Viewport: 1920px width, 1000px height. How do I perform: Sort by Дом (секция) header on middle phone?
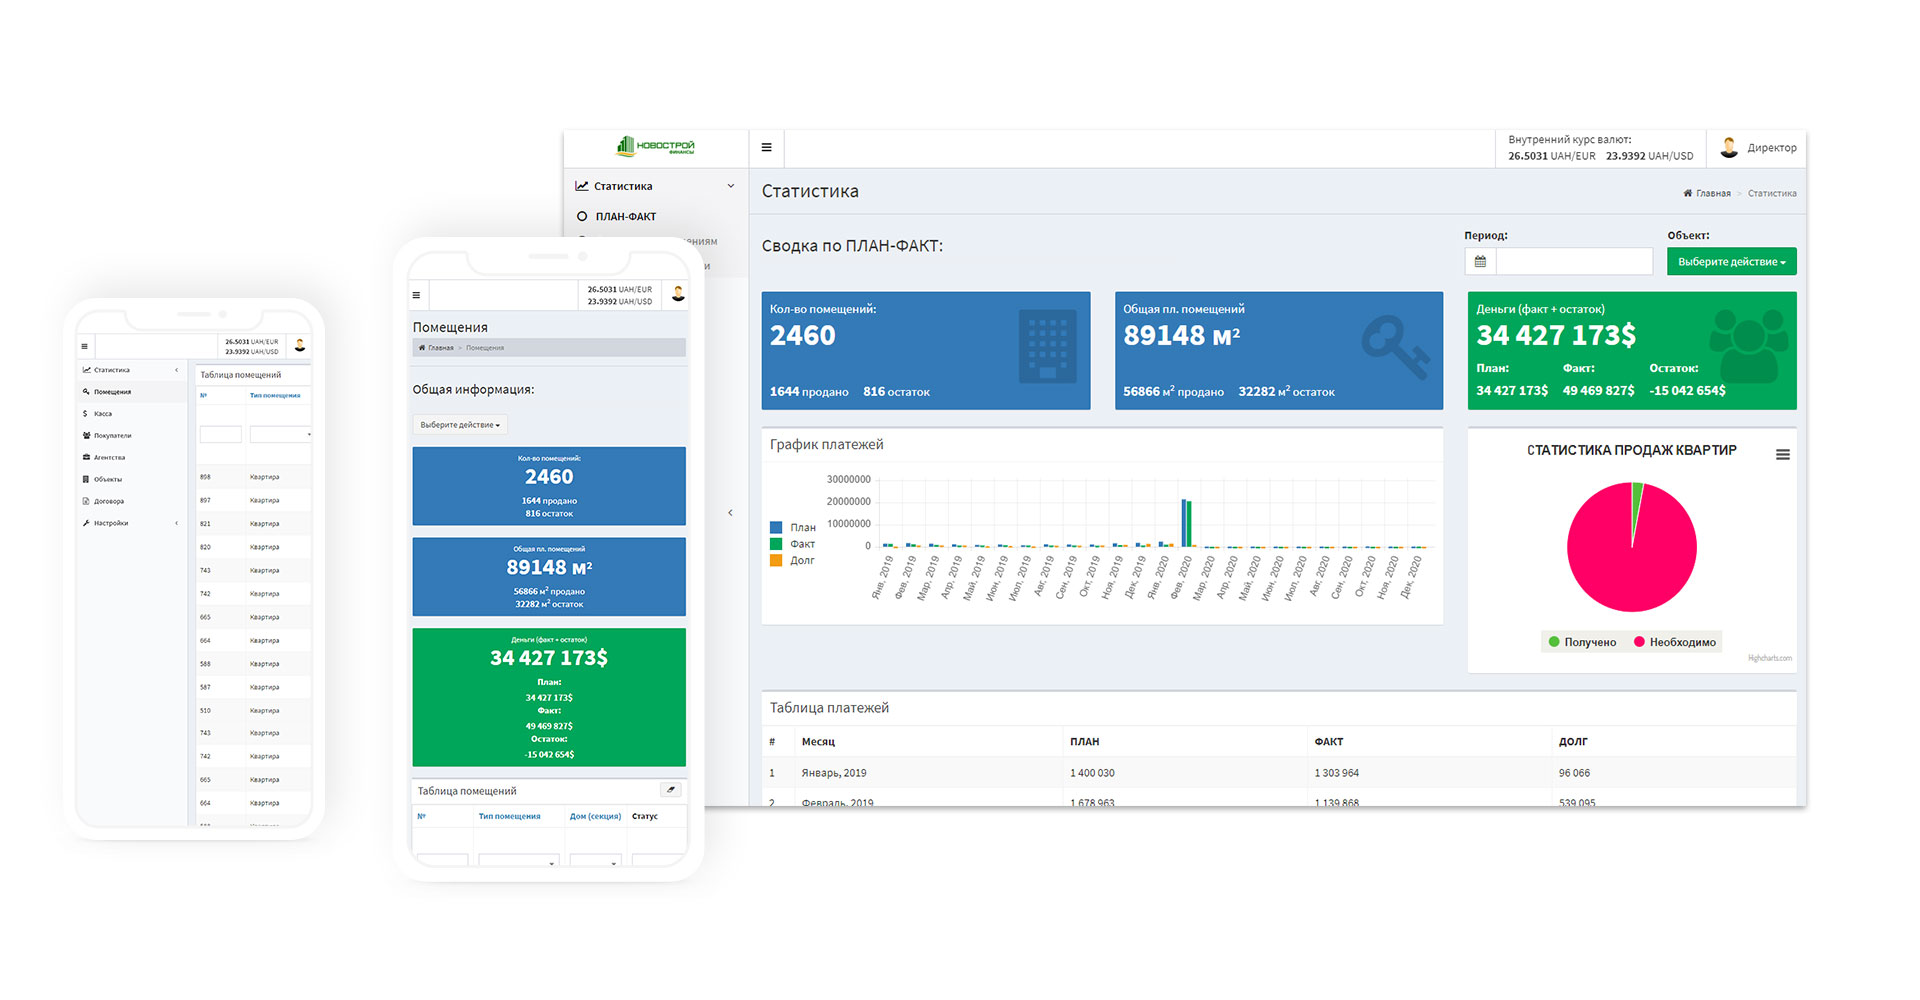pos(595,816)
